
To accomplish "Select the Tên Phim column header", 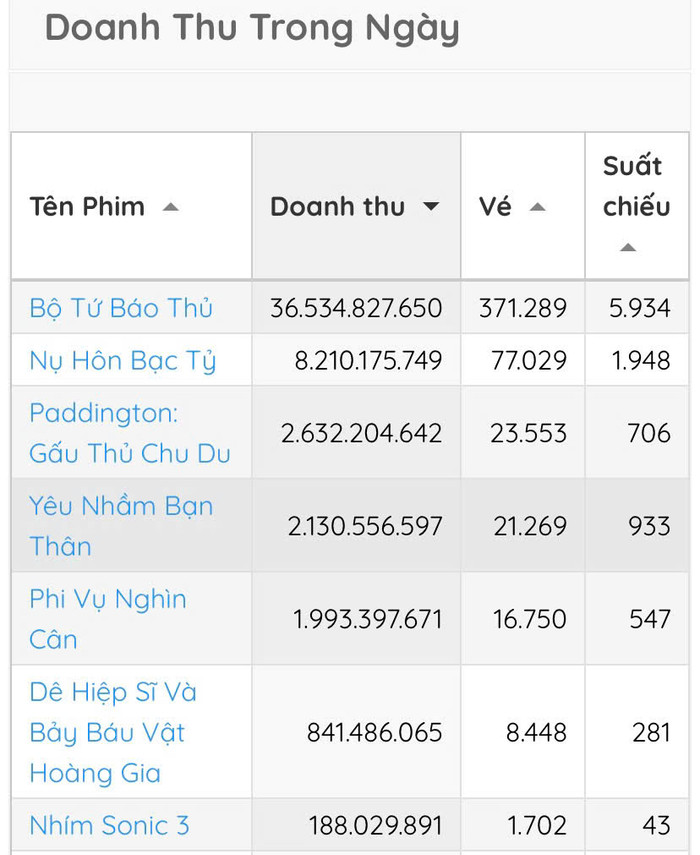I will [x=88, y=207].
